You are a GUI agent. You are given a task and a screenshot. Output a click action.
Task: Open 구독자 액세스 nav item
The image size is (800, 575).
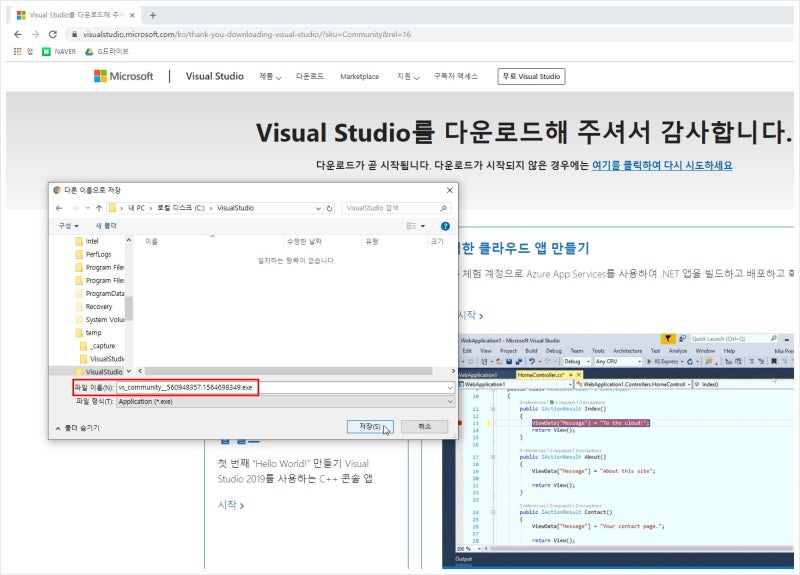[x=456, y=77]
